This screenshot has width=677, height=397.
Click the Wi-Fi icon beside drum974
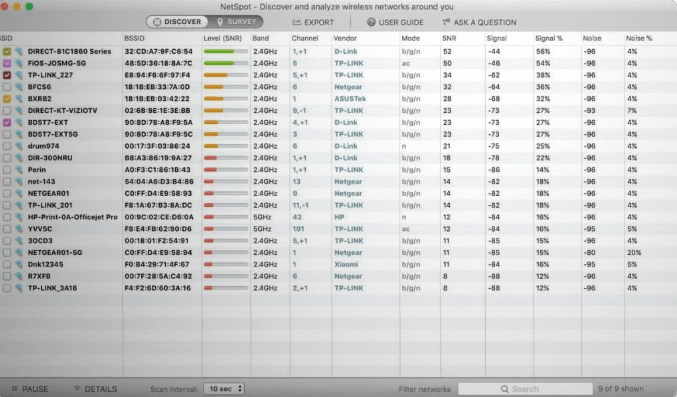[x=19, y=146]
